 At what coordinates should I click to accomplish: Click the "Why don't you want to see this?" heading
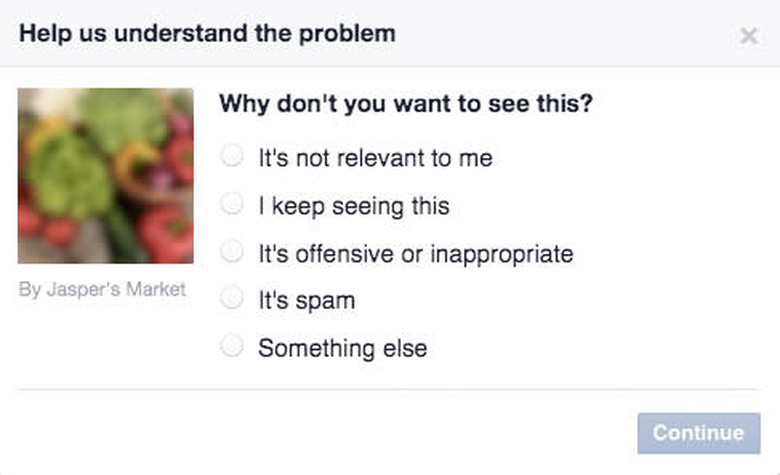[x=406, y=104]
